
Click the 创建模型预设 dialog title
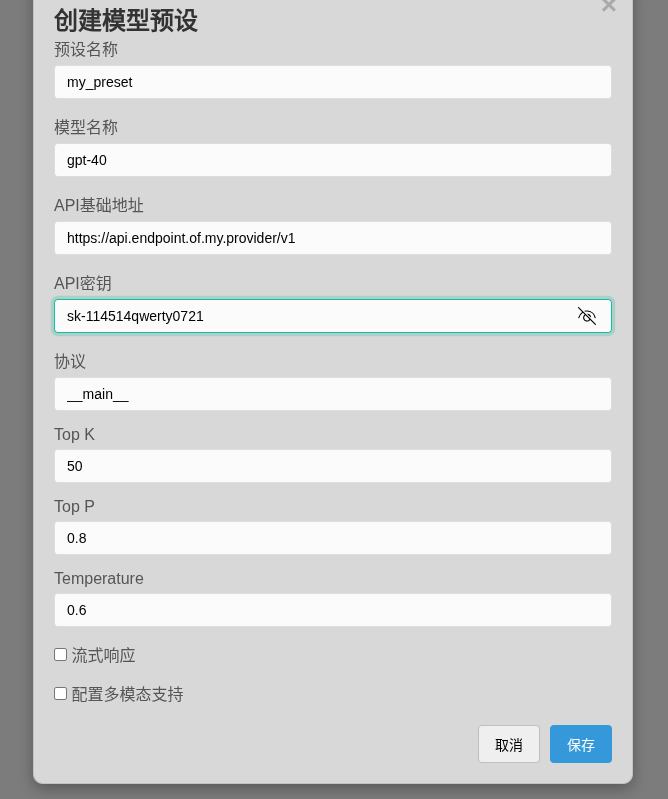click(x=126, y=20)
